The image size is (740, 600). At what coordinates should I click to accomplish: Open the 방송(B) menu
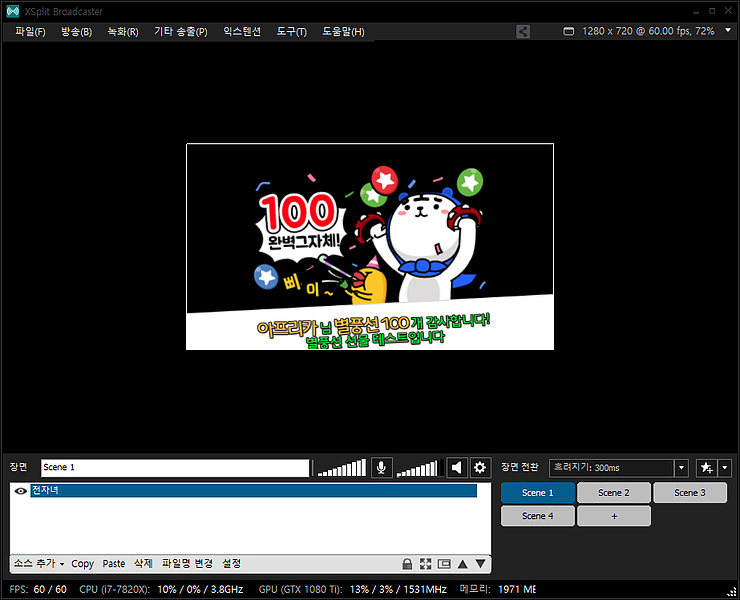click(76, 32)
